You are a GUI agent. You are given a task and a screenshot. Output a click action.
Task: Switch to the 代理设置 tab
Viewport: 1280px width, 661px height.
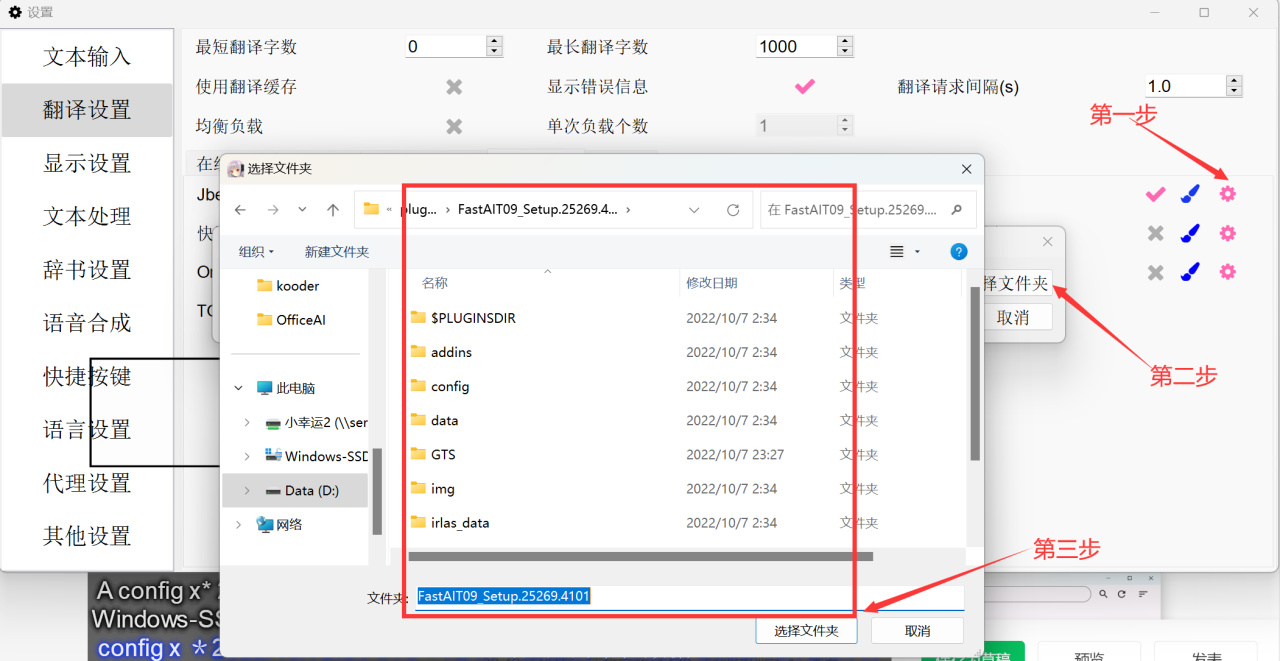click(87, 483)
